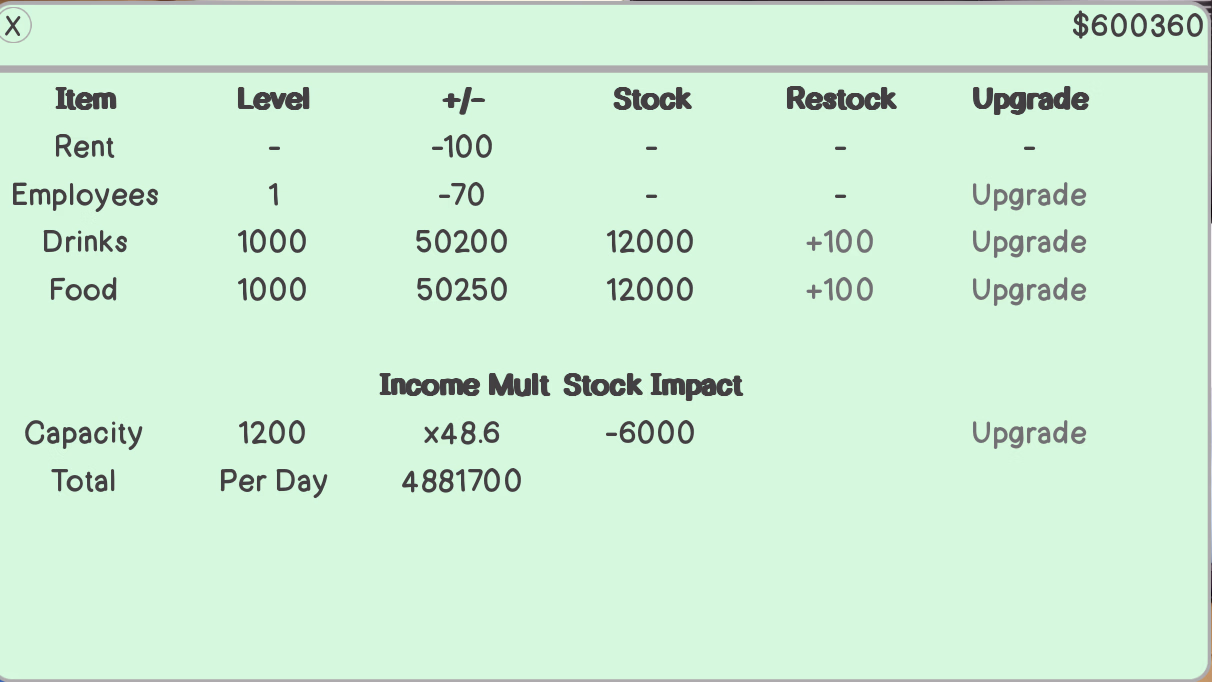Upgrade the Food item

(1029, 290)
